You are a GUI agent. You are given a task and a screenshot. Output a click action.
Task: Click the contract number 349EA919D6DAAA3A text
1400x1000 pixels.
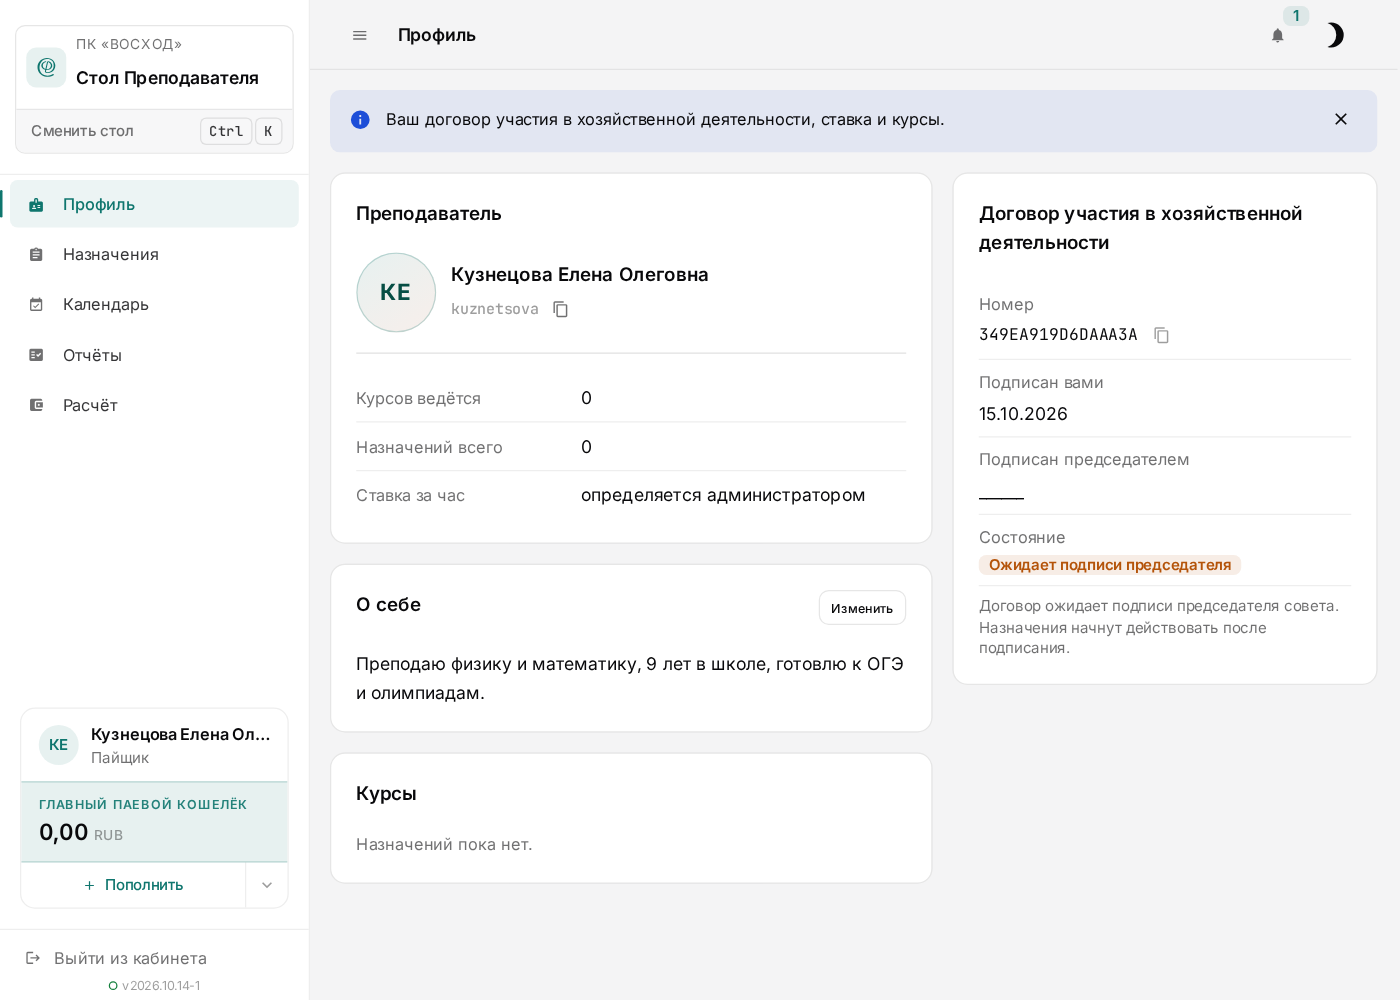[x=1058, y=335]
